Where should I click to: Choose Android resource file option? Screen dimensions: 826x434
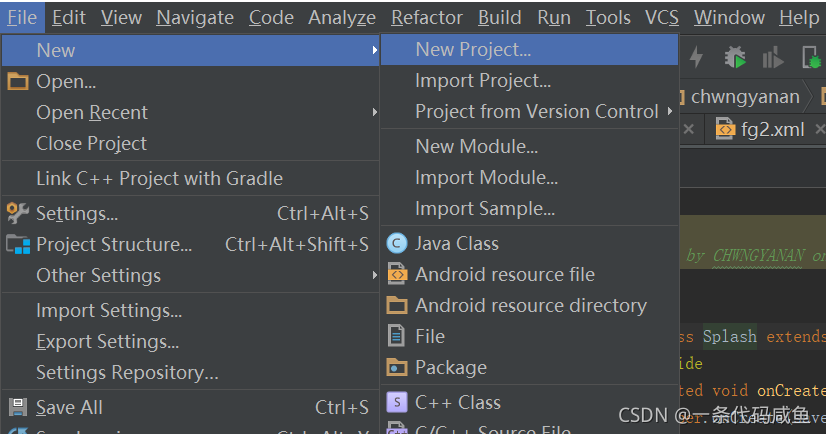pos(504,274)
